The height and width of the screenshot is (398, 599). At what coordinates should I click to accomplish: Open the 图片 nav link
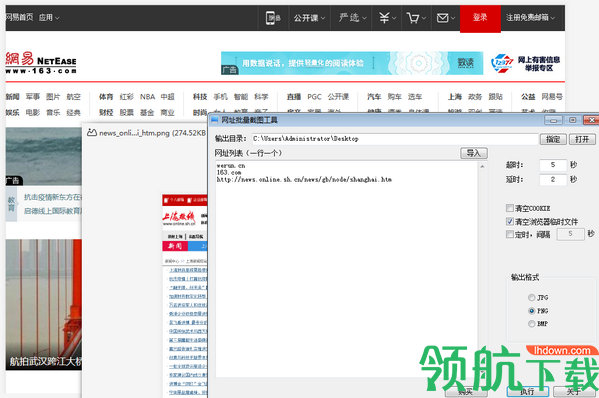(x=53, y=97)
